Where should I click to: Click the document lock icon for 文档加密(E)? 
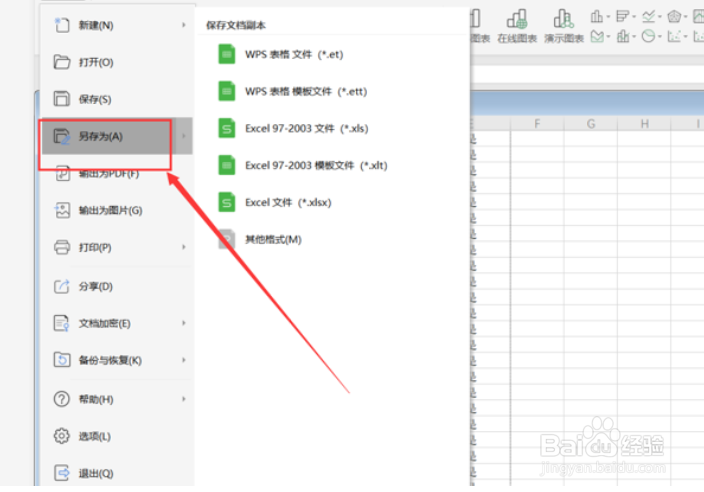tap(62, 323)
